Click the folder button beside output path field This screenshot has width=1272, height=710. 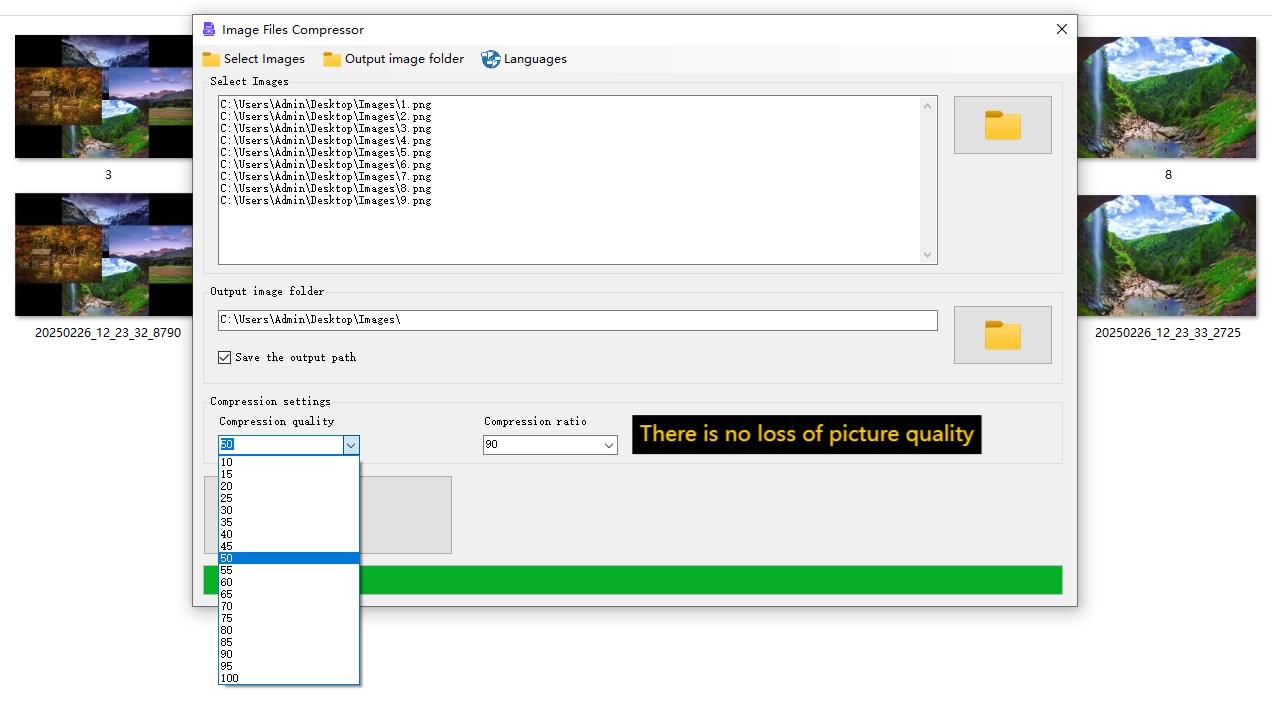(1002, 335)
